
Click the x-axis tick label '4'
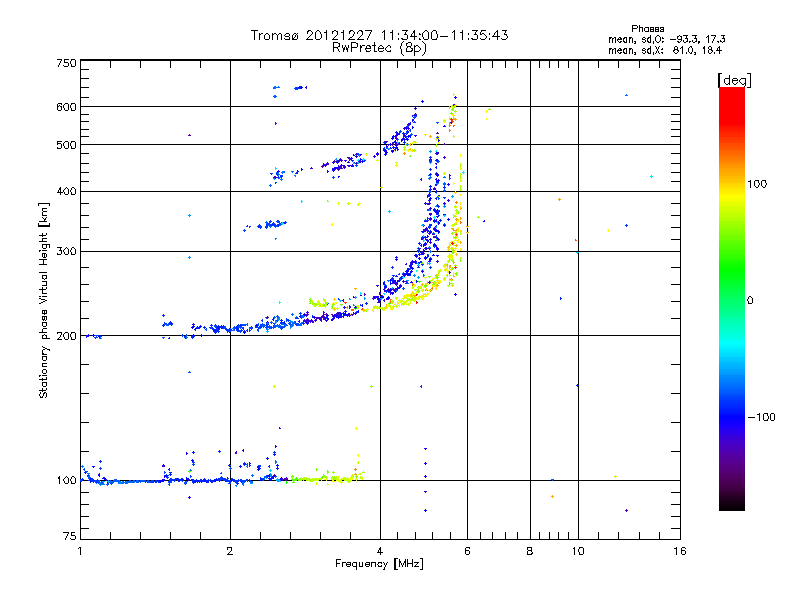click(x=380, y=551)
